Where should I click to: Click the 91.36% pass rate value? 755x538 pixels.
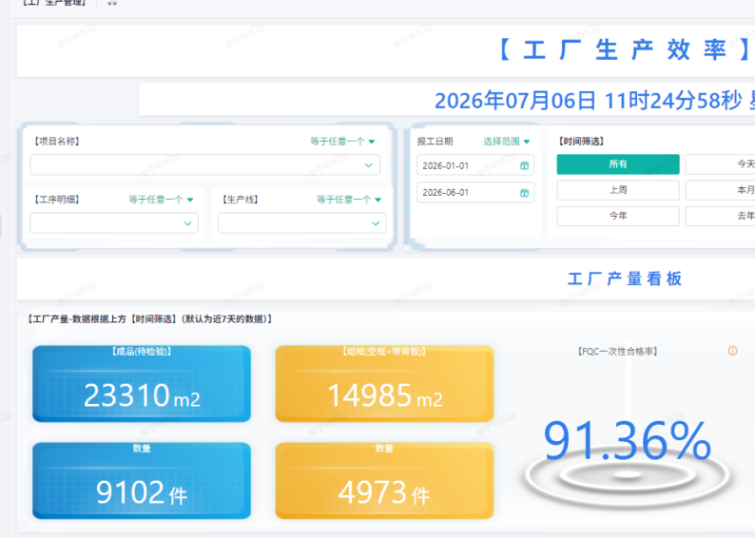pyautogui.click(x=627, y=440)
